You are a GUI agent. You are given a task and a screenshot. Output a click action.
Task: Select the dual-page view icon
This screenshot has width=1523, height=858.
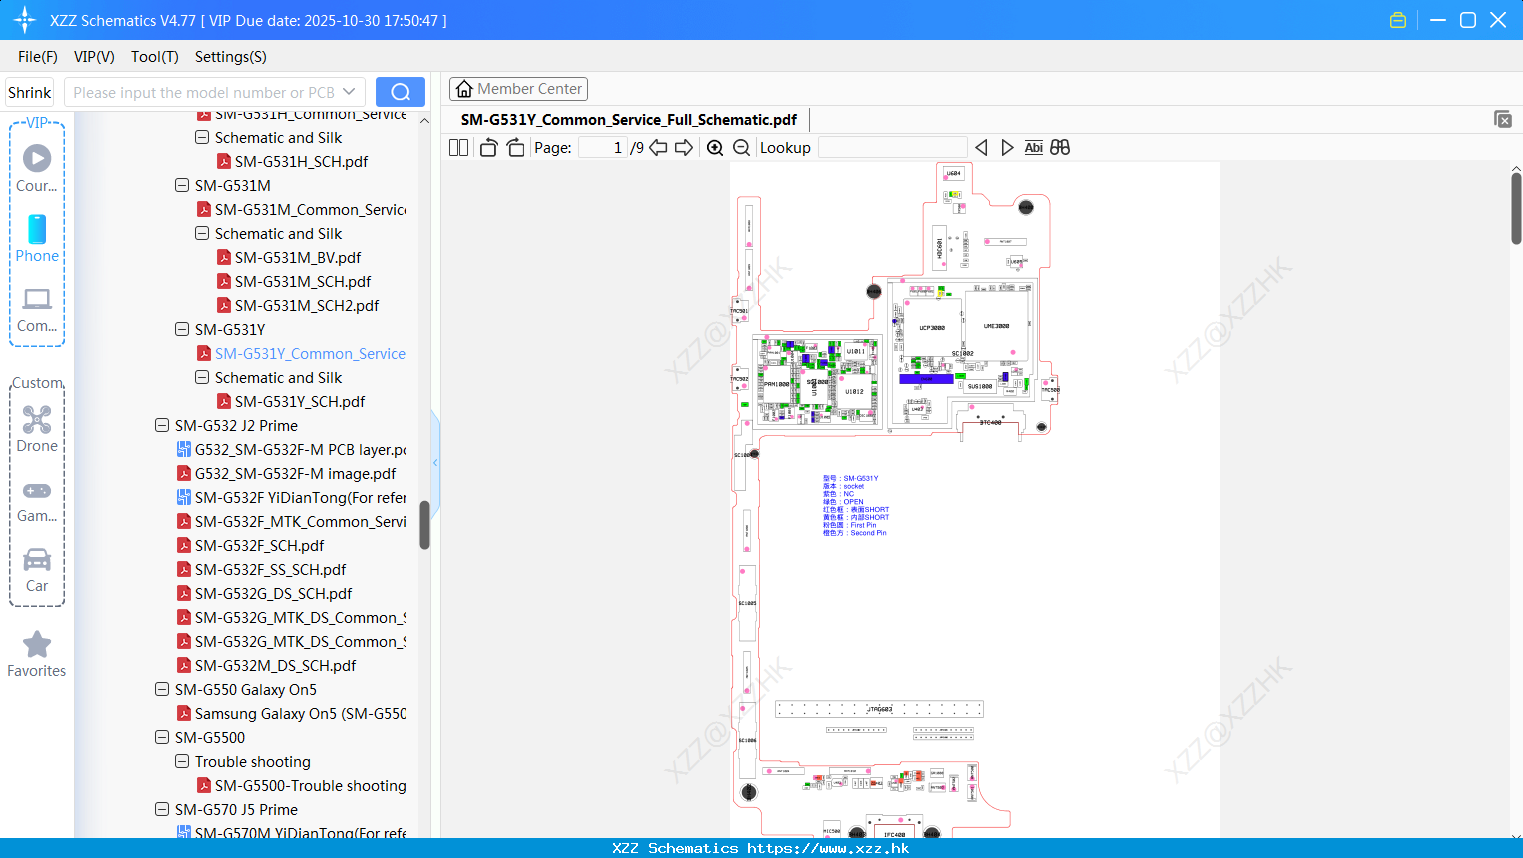(x=457, y=147)
